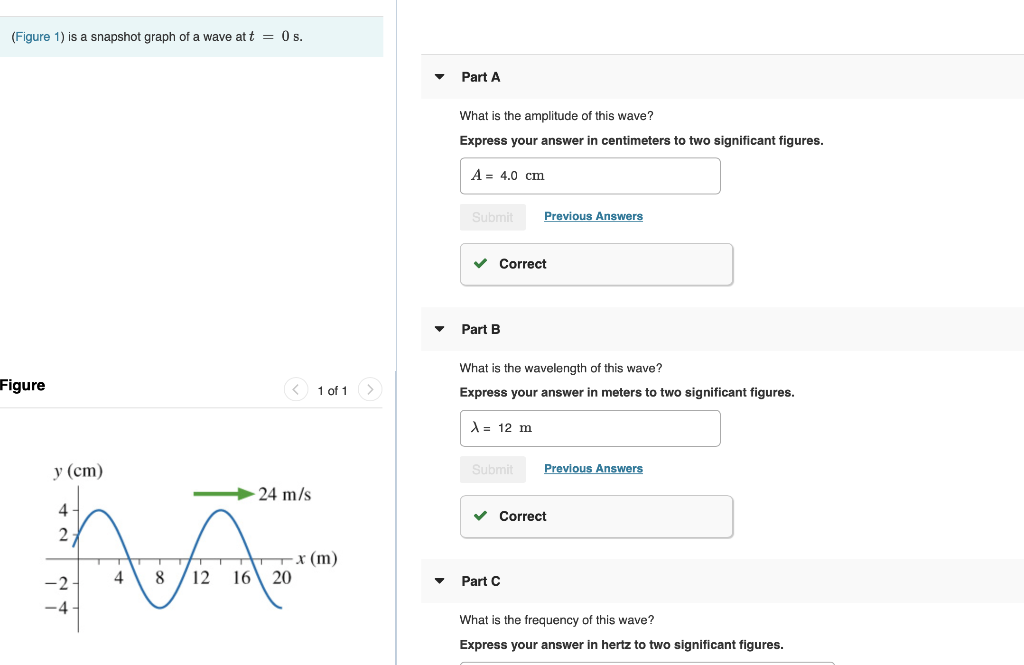Image resolution: width=1024 pixels, height=665 pixels.
Task: Select the amplitude answer field showing 4.0 cm
Action: coord(590,175)
